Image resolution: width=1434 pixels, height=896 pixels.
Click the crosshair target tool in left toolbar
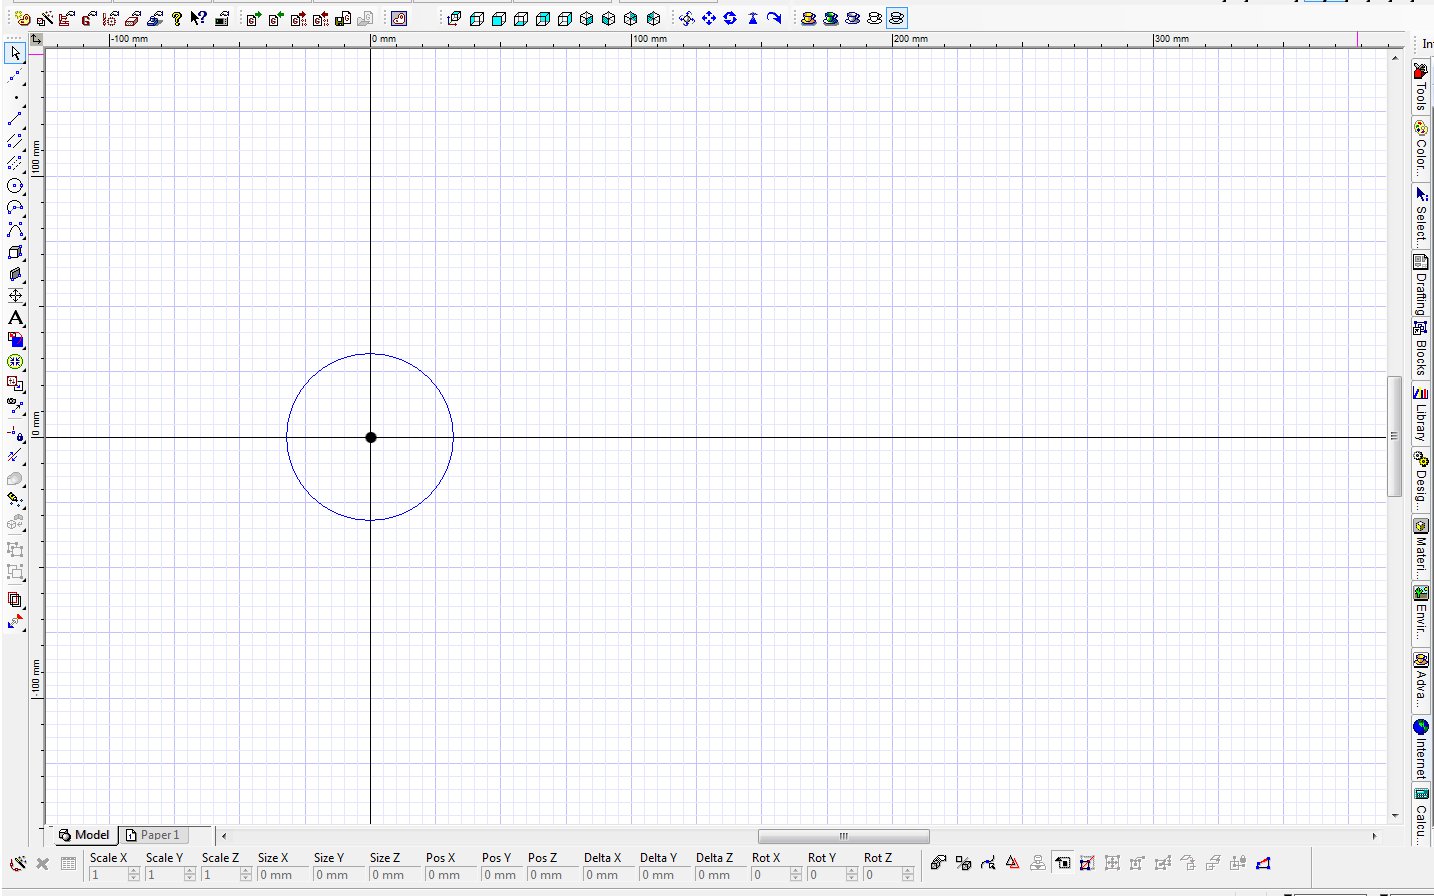[15, 296]
